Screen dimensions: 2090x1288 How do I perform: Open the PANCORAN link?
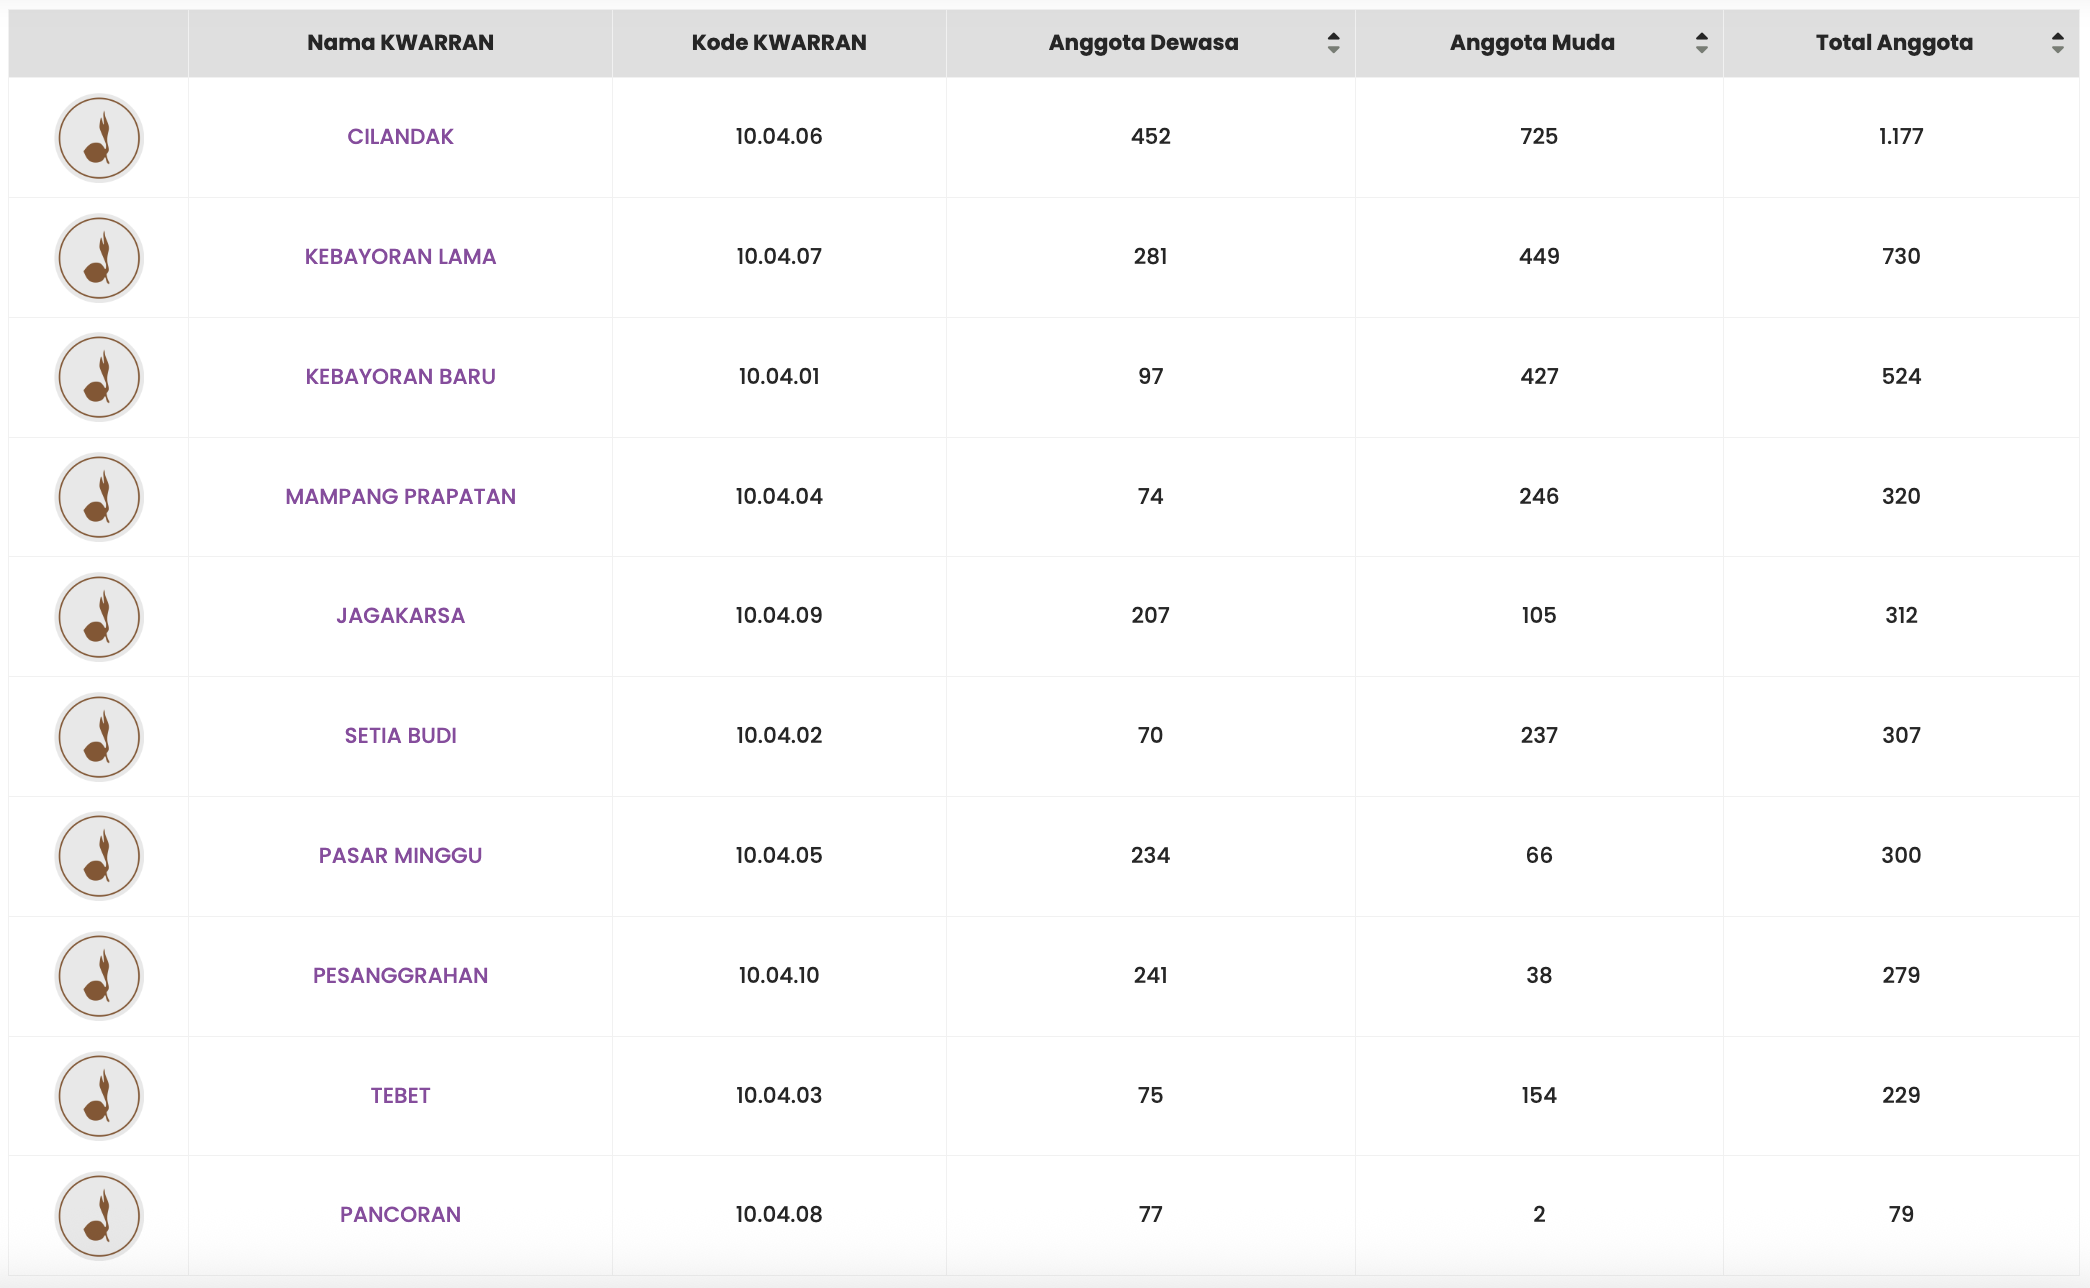[400, 1215]
